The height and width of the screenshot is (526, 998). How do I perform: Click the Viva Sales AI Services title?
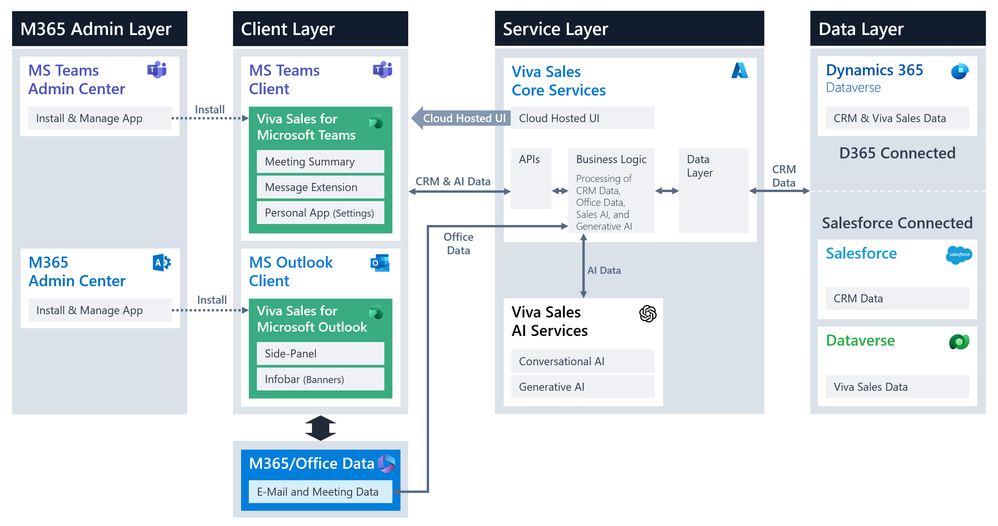click(x=550, y=321)
